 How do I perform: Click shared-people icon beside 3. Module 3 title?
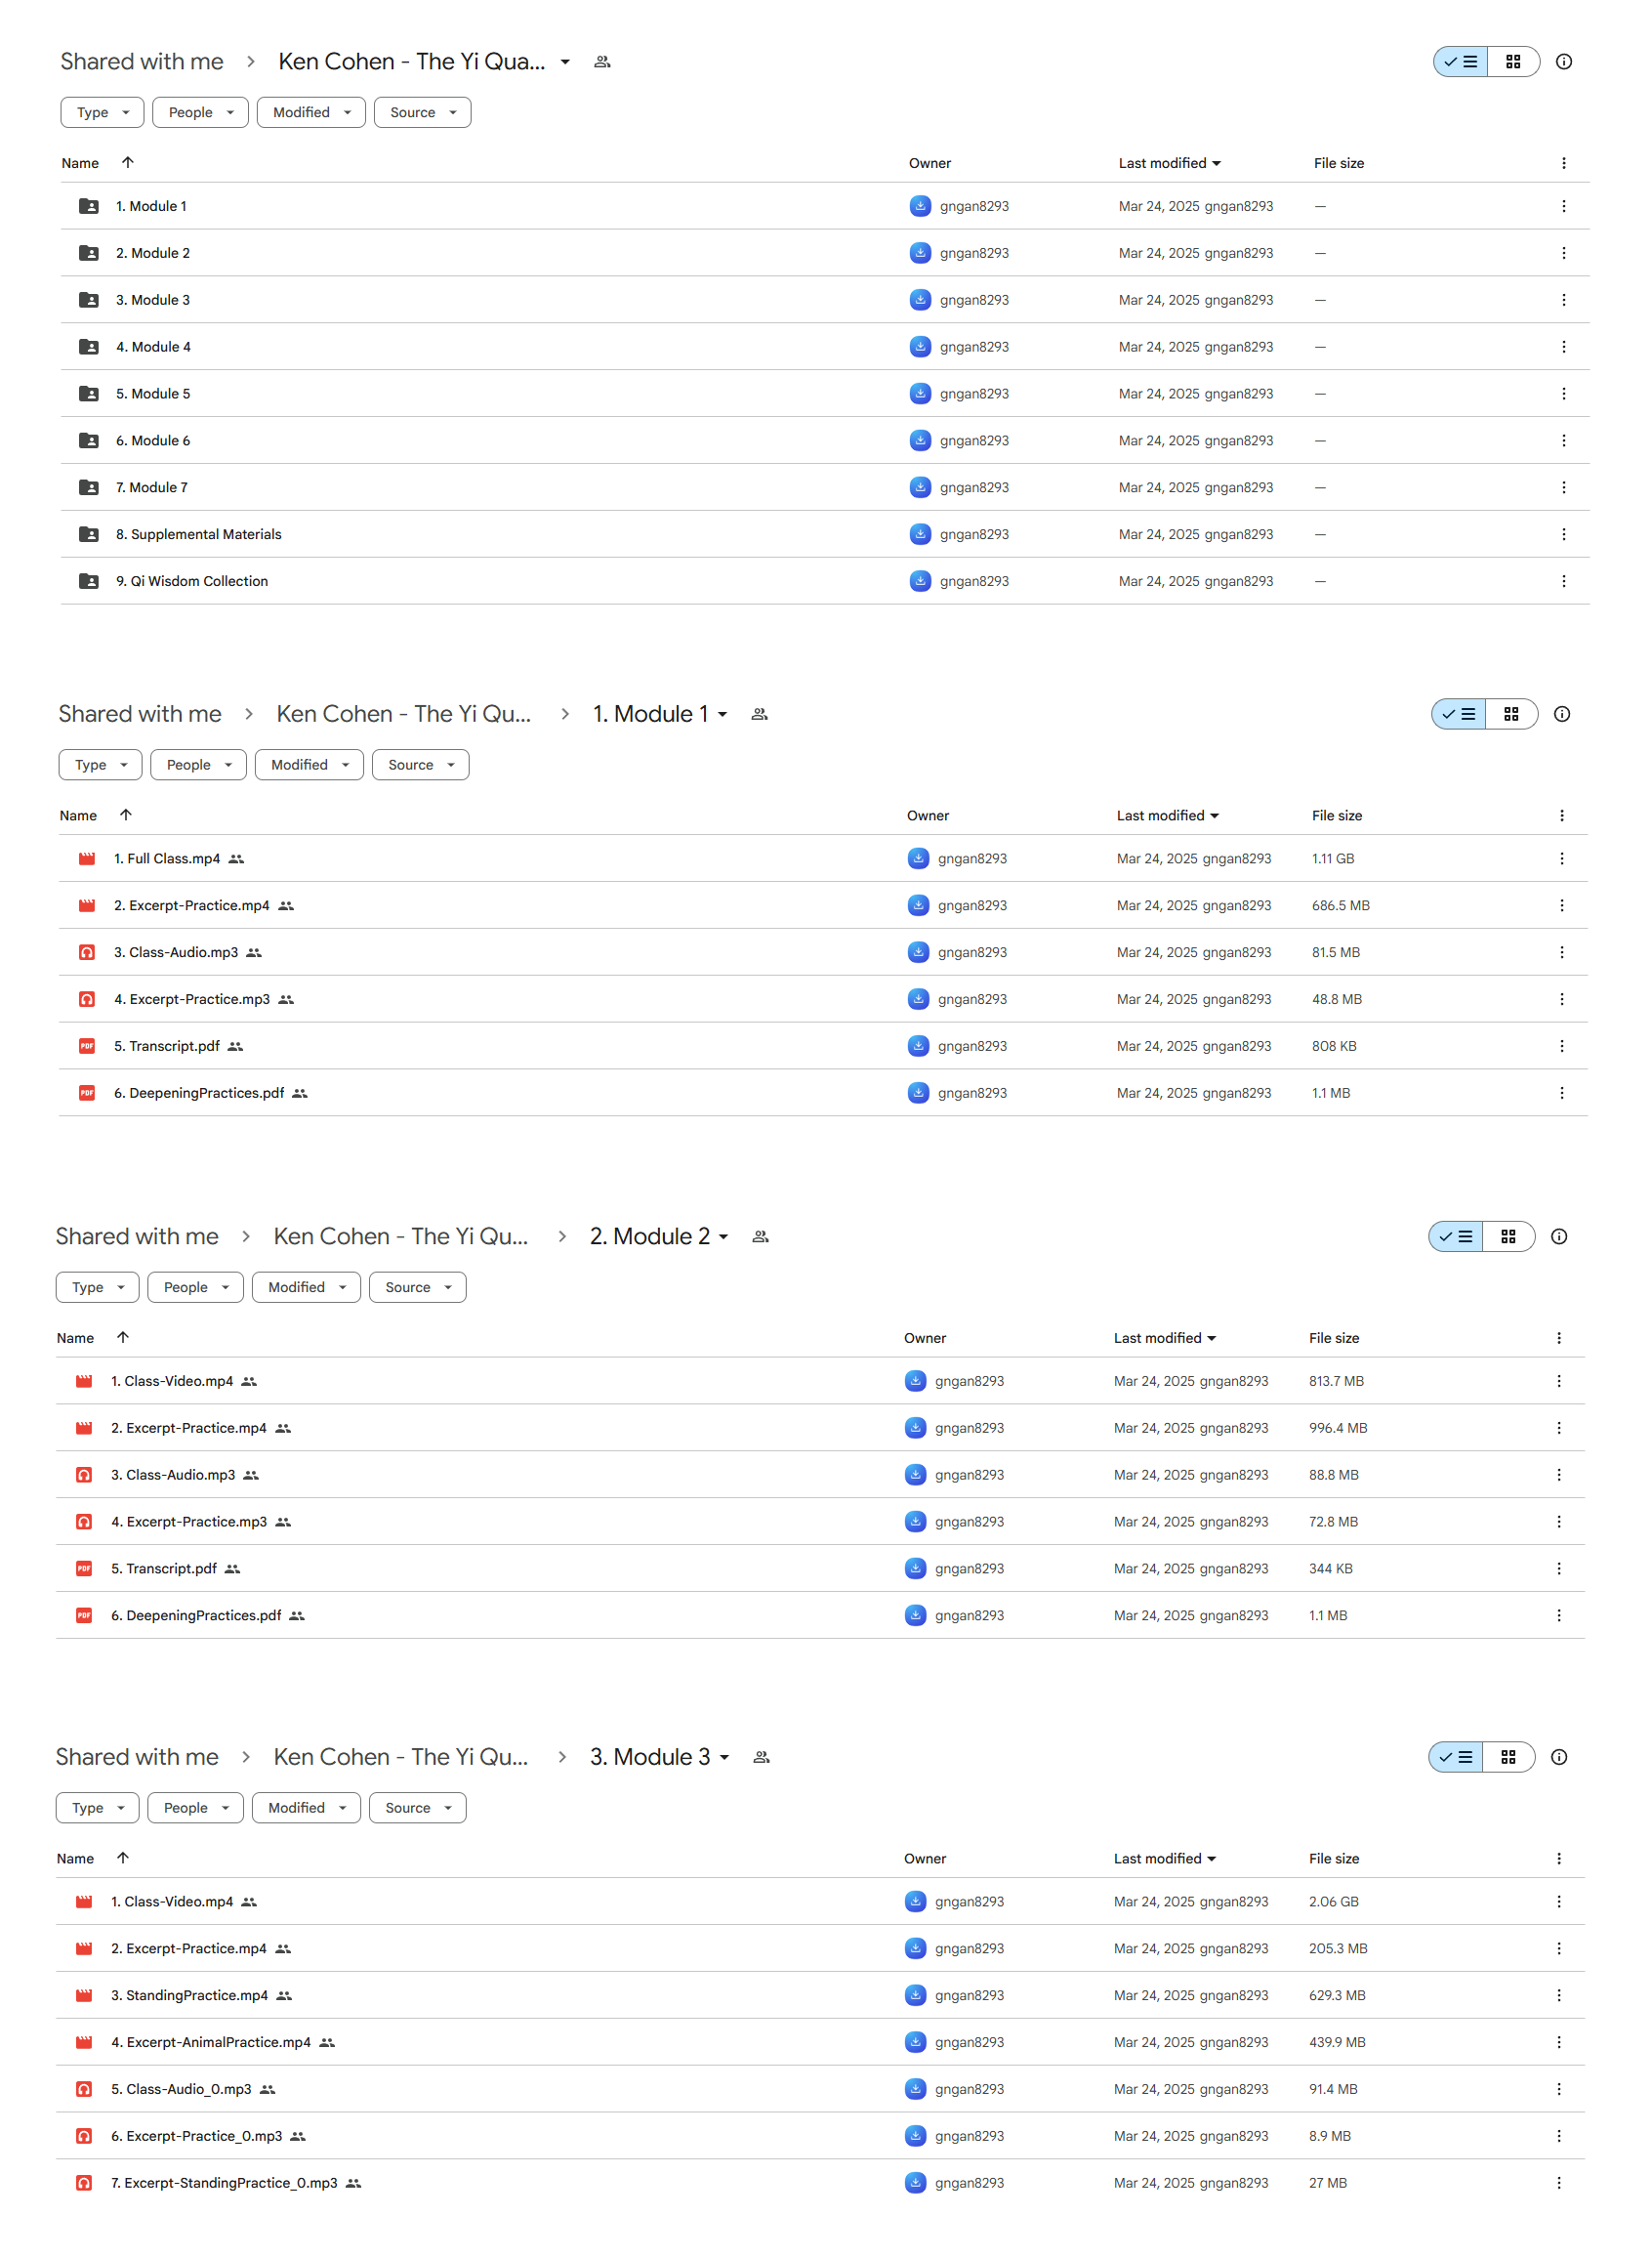pyautogui.click(x=762, y=1757)
